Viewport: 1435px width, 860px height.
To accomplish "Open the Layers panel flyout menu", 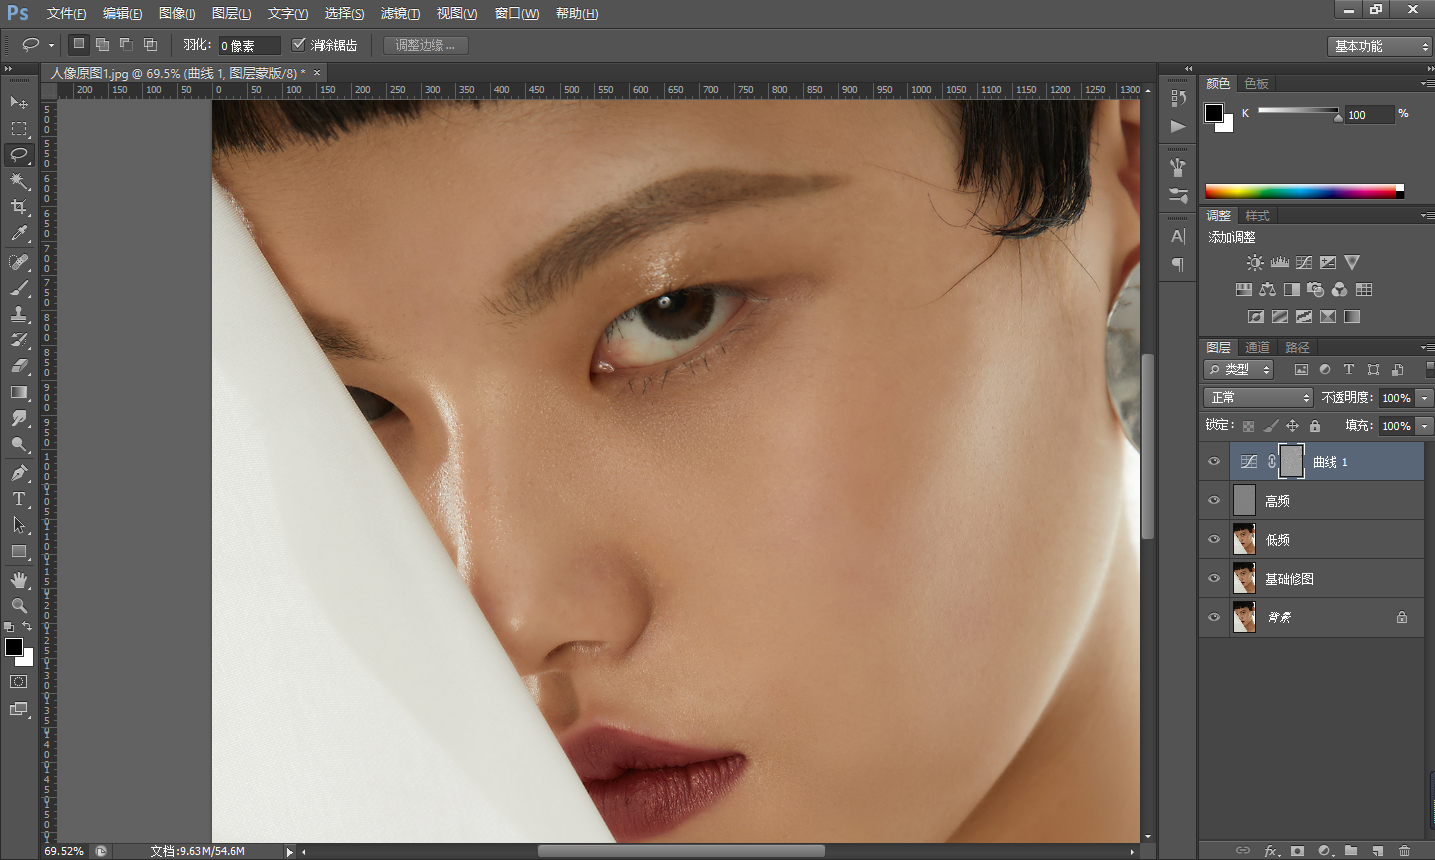I will [1427, 347].
